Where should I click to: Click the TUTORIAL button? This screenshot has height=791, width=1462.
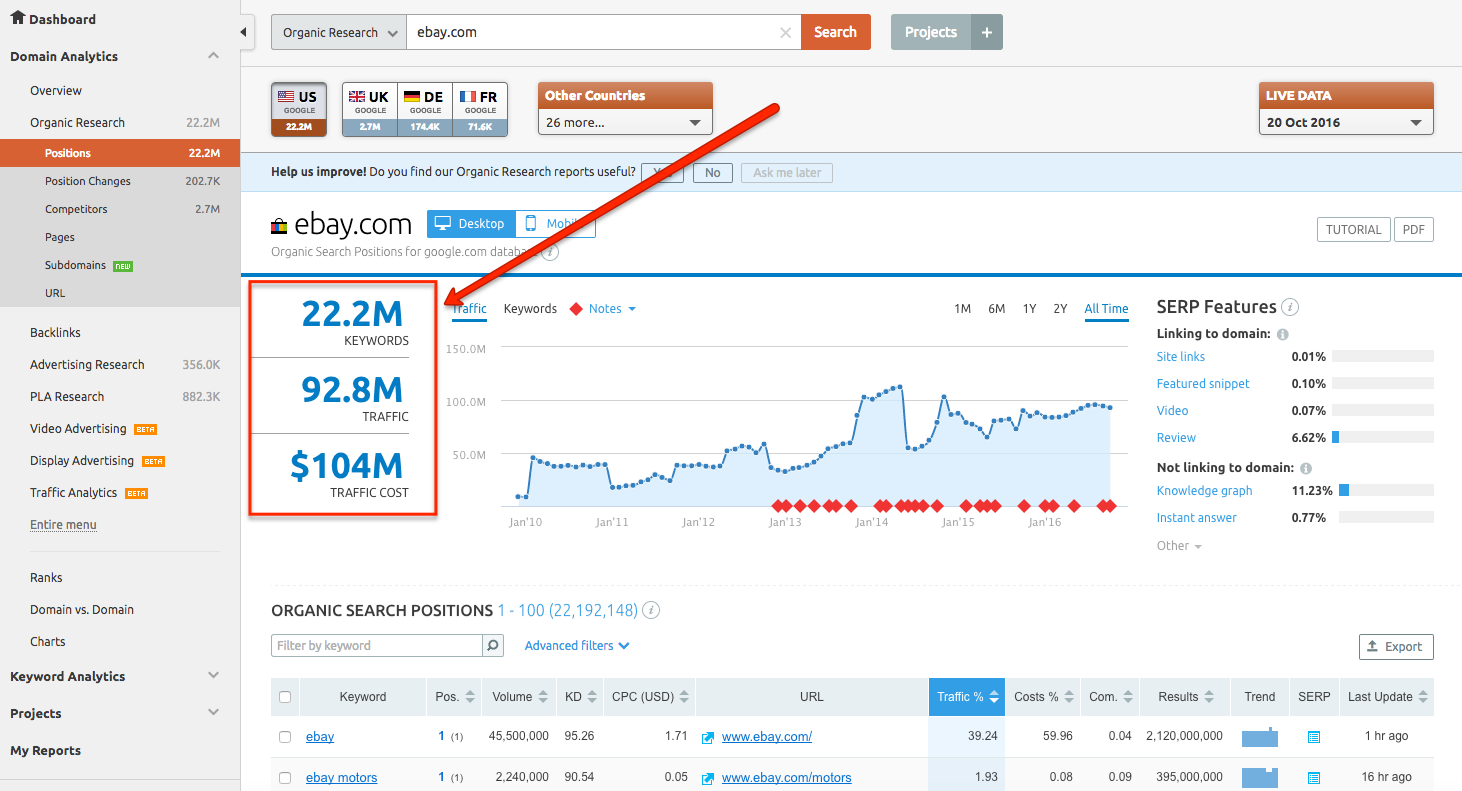(x=1353, y=230)
